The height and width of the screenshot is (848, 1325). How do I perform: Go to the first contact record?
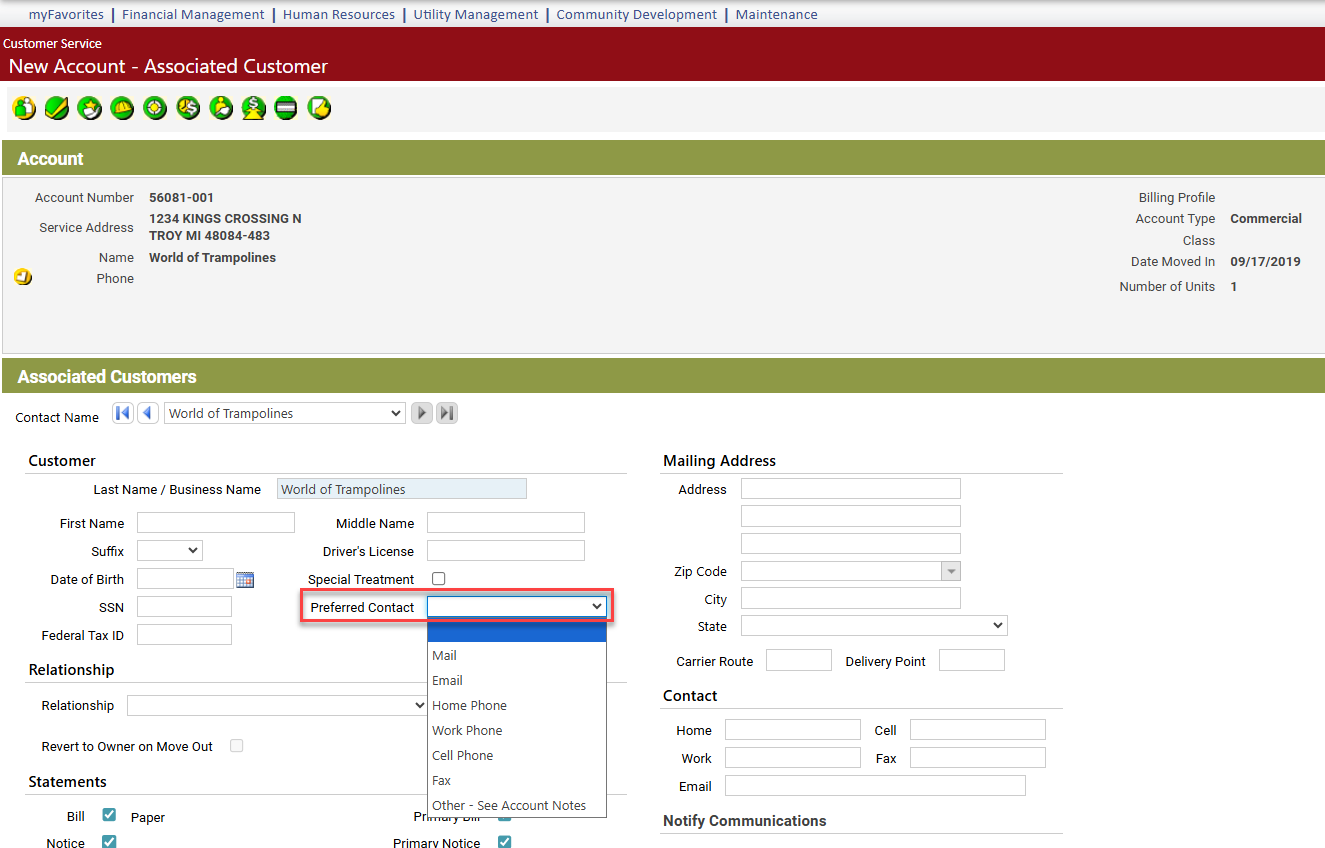click(x=123, y=413)
